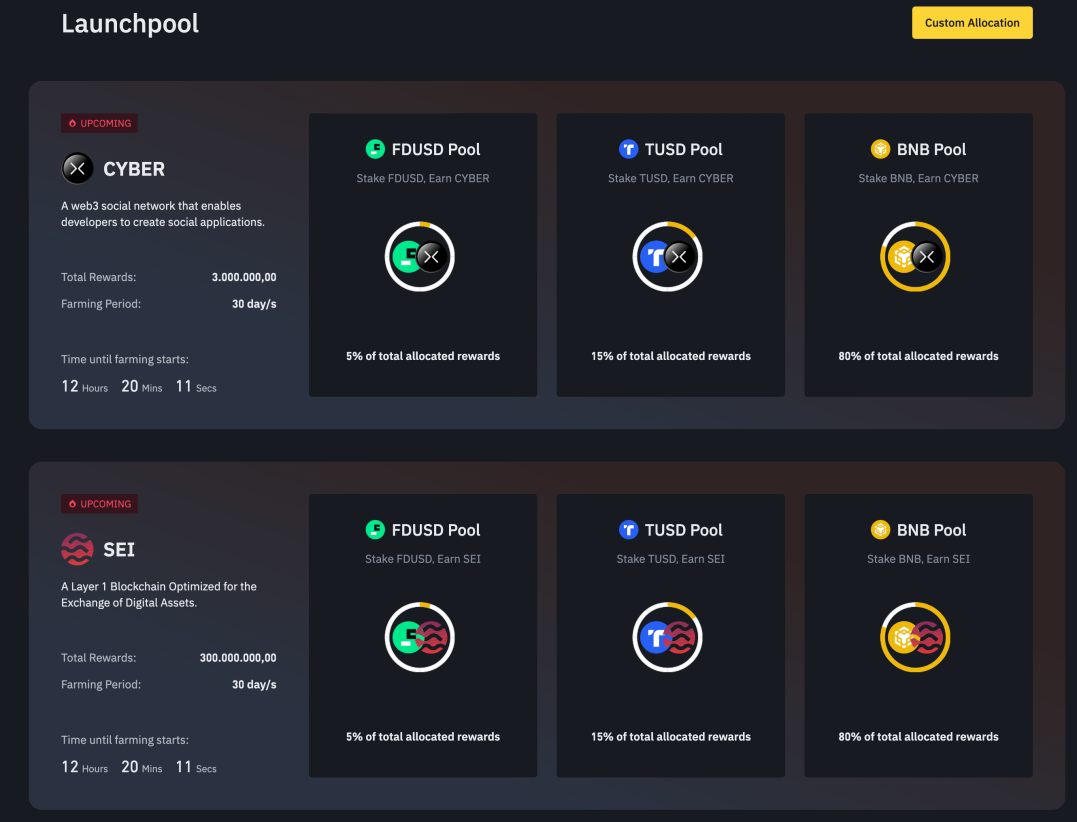Open the FDUSD Pool card for CYBER
Screen dimensions: 1077x822
coord(422,253)
